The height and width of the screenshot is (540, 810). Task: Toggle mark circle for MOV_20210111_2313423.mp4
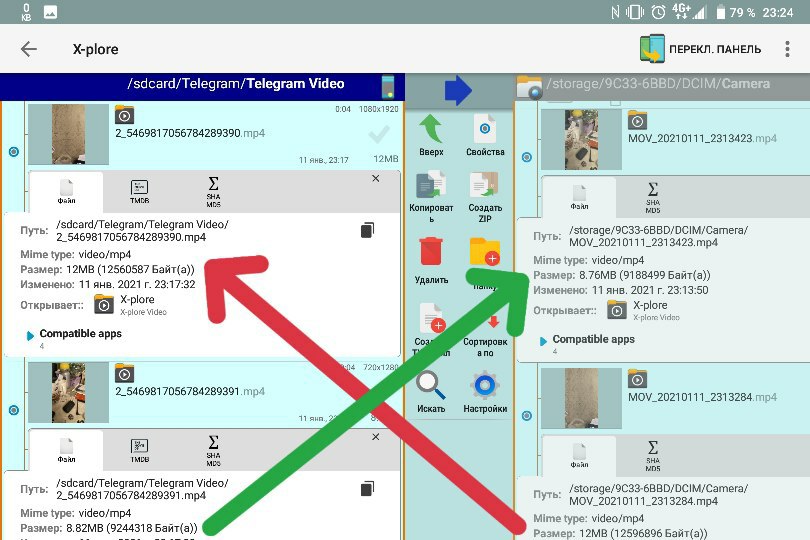tap(526, 157)
